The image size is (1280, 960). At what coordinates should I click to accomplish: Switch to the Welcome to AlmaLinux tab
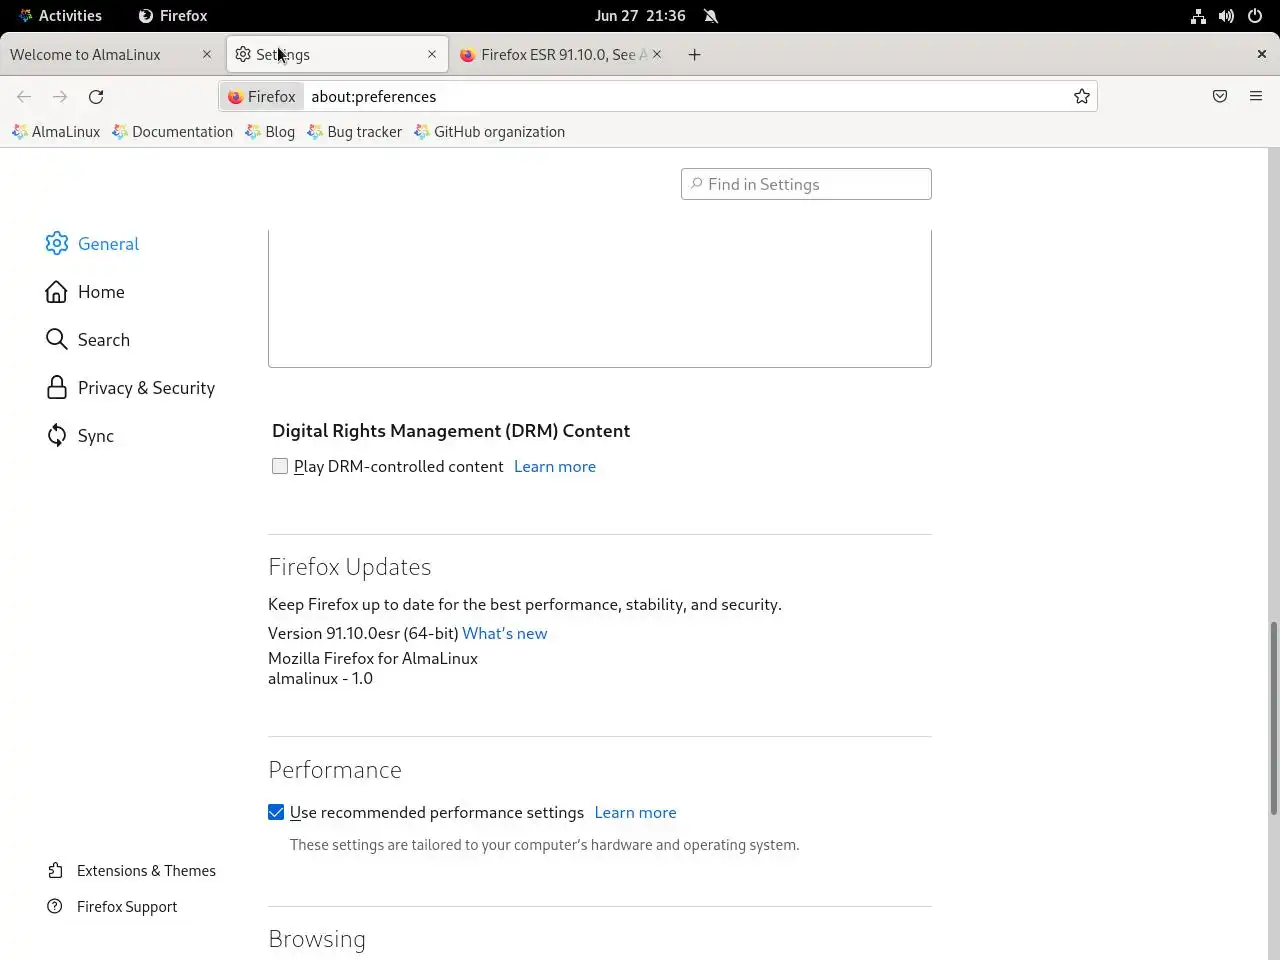point(110,55)
